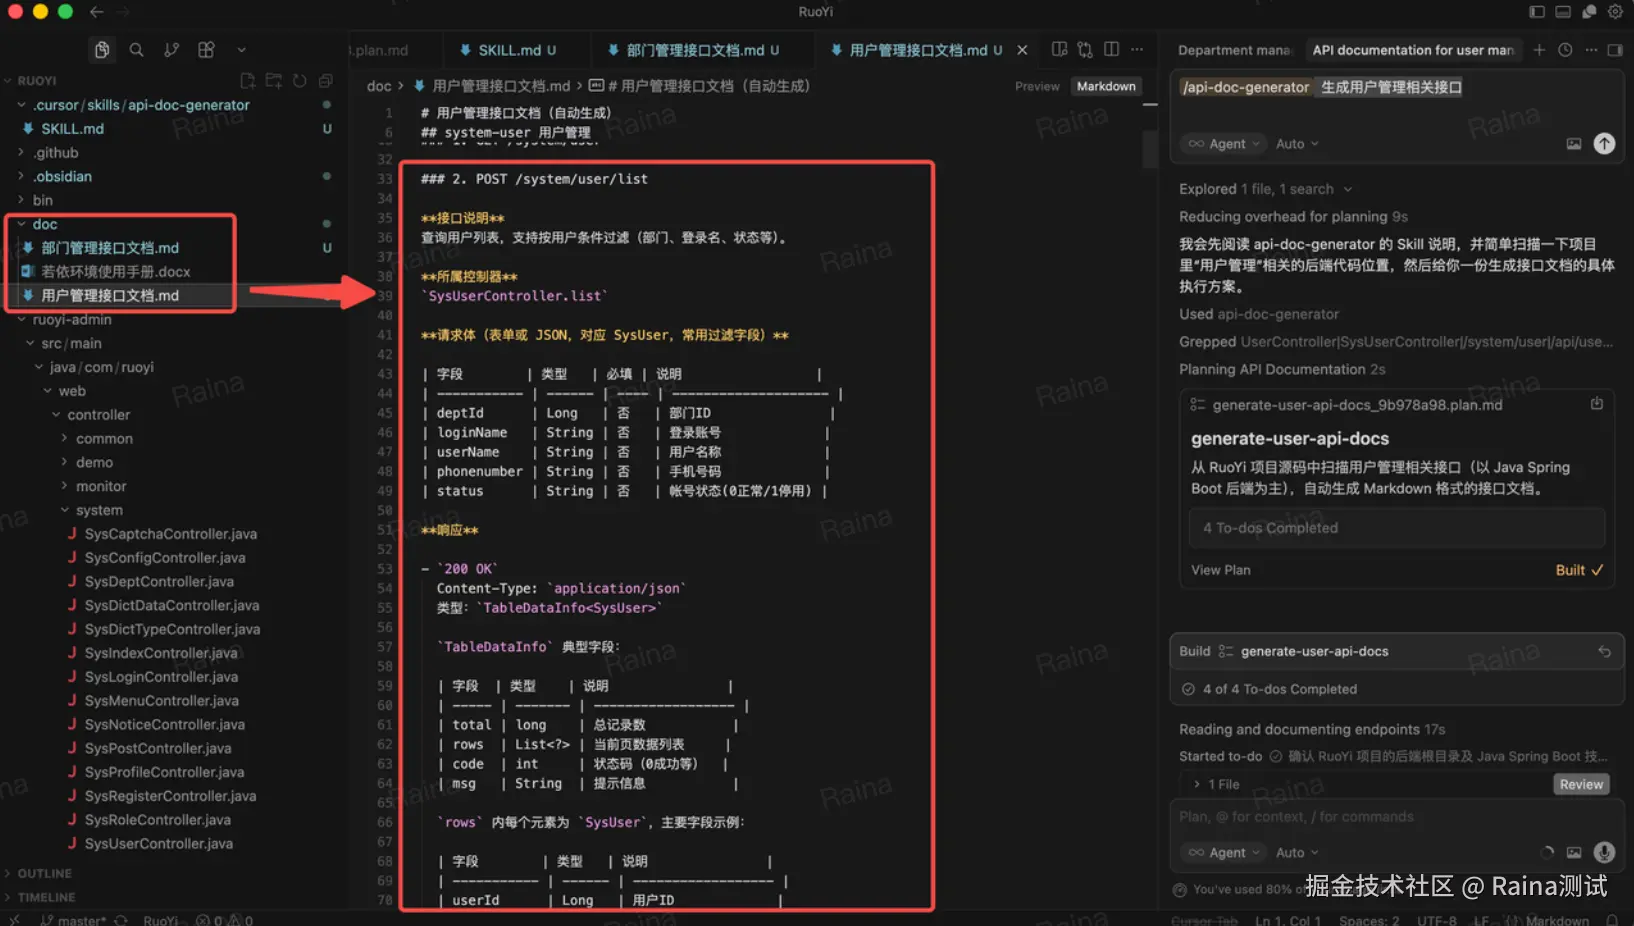The height and width of the screenshot is (926, 1634).
Task: Refresh the RUOYI explorer tree
Action: [299, 81]
